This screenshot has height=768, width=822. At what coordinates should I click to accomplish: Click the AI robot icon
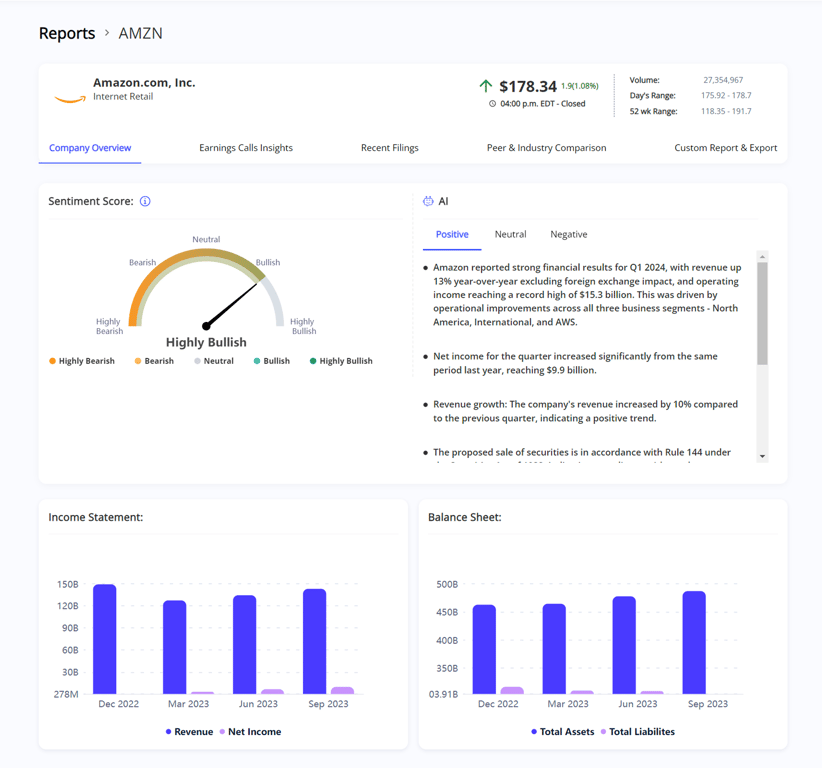pos(428,201)
